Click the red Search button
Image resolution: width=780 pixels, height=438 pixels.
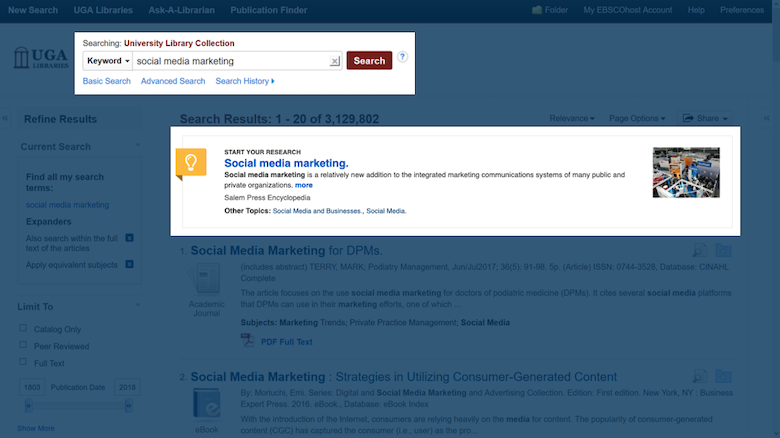pyautogui.click(x=369, y=61)
